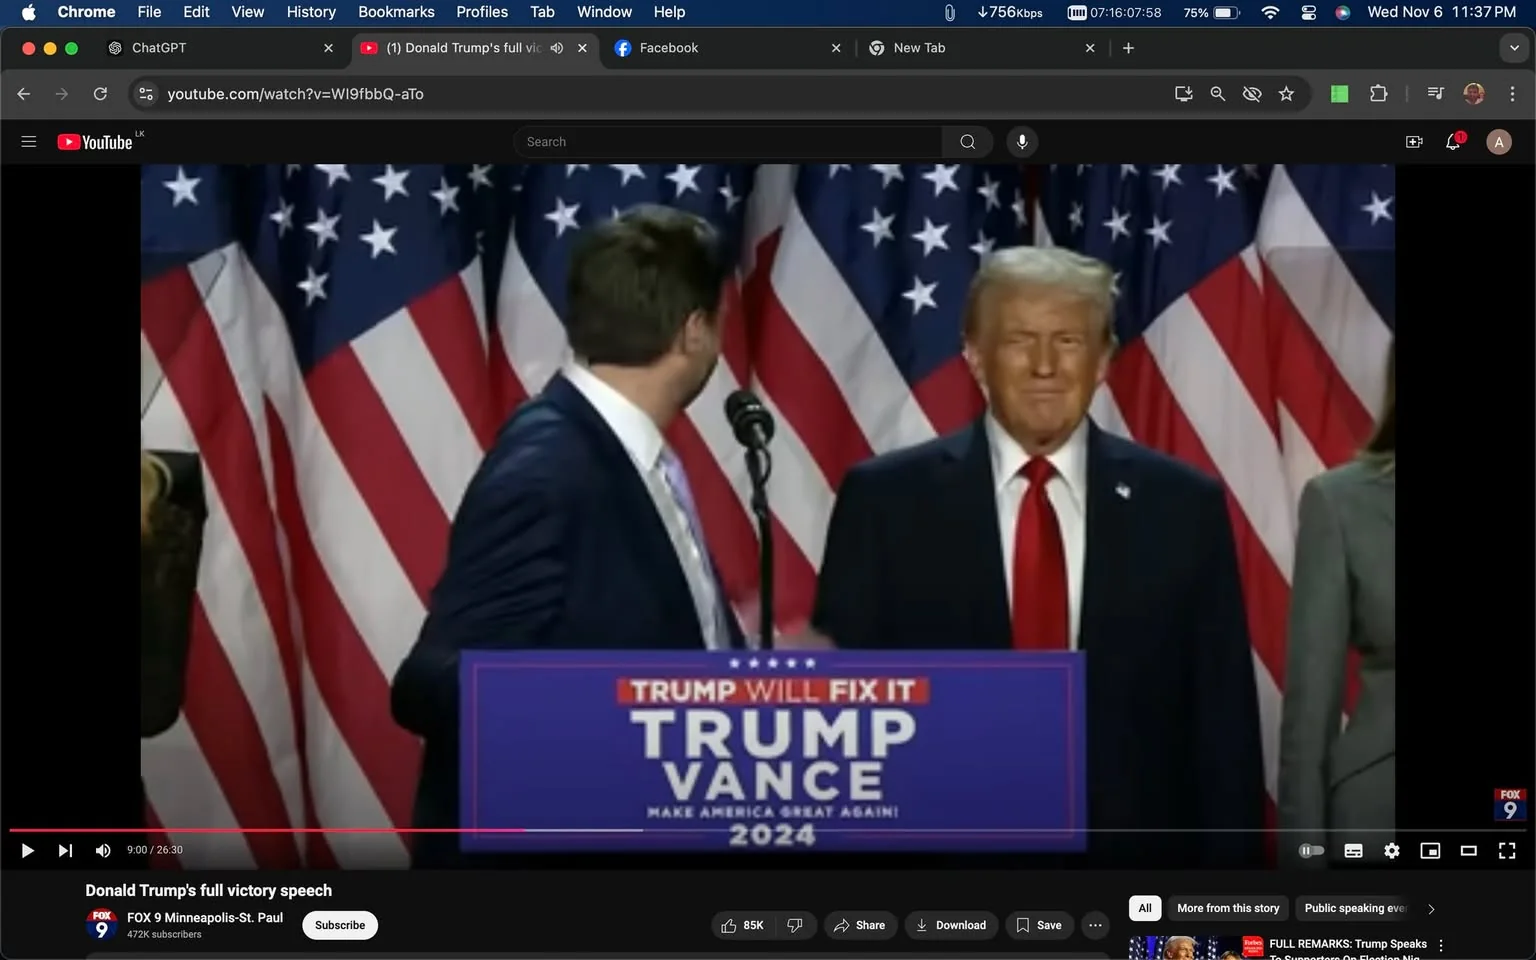Switch to the ChatGPT tab
1536x960 pixels.
(220, 48)
